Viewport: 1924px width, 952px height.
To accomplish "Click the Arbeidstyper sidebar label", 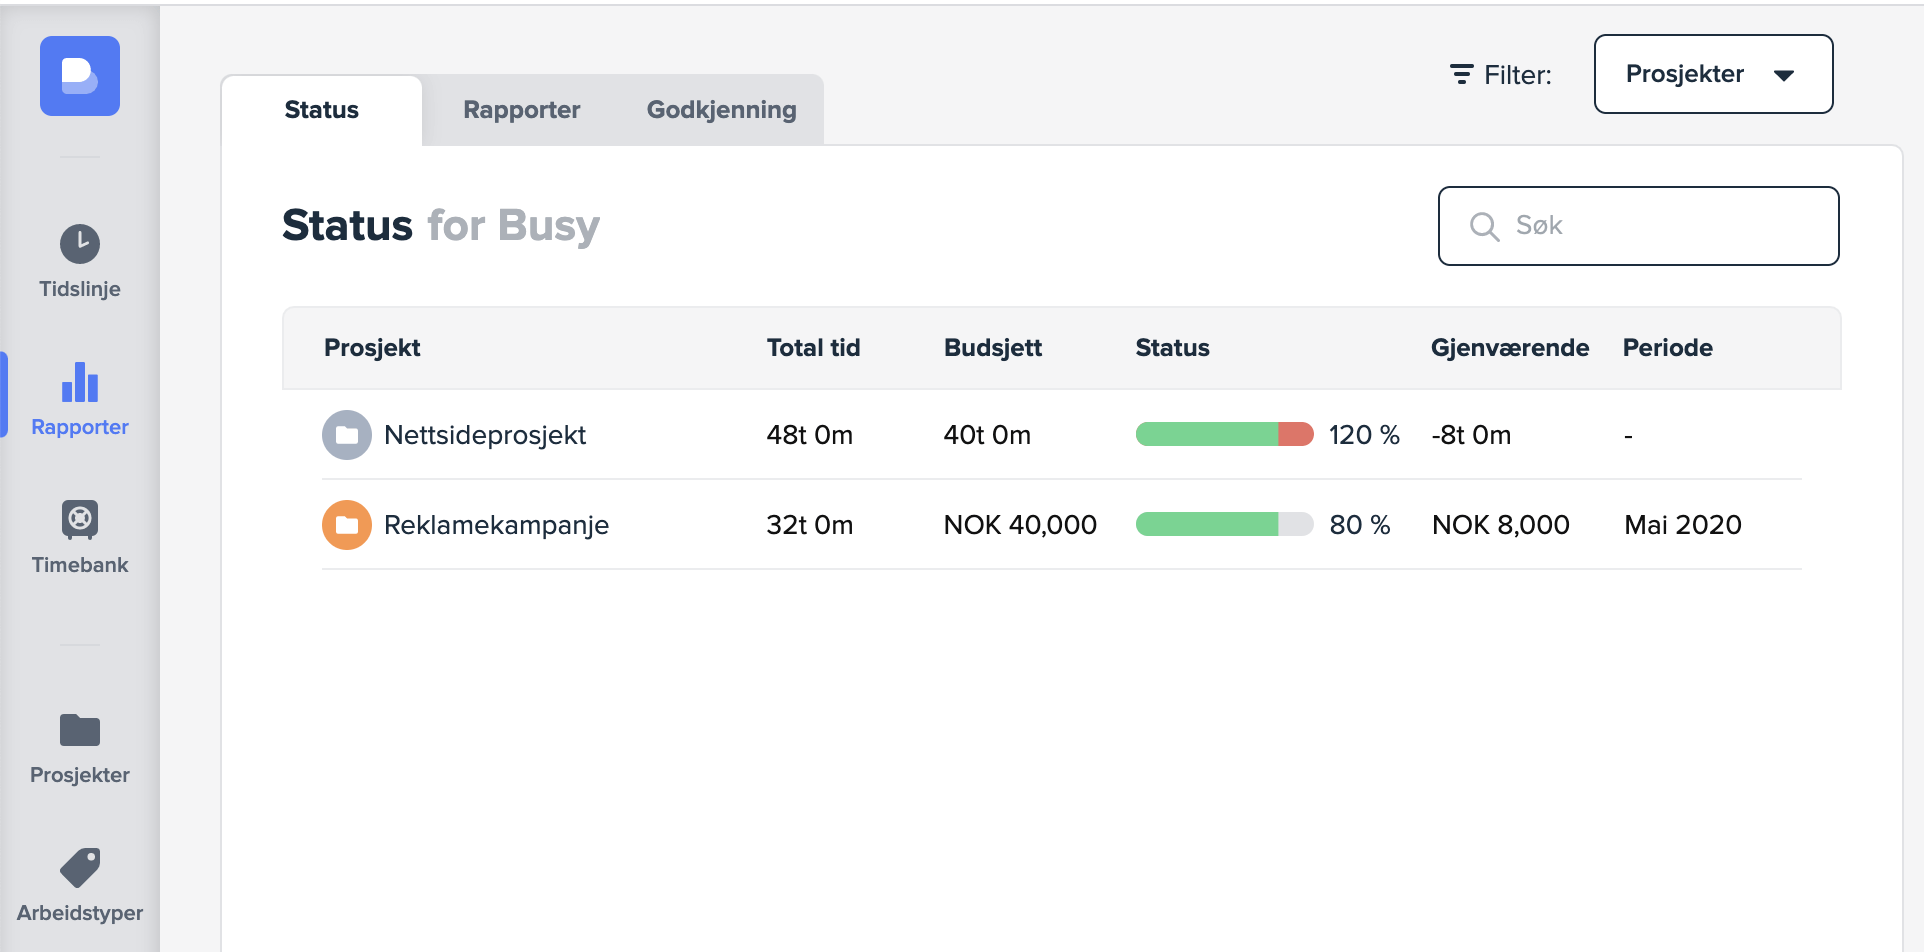I will coord(80,913).
